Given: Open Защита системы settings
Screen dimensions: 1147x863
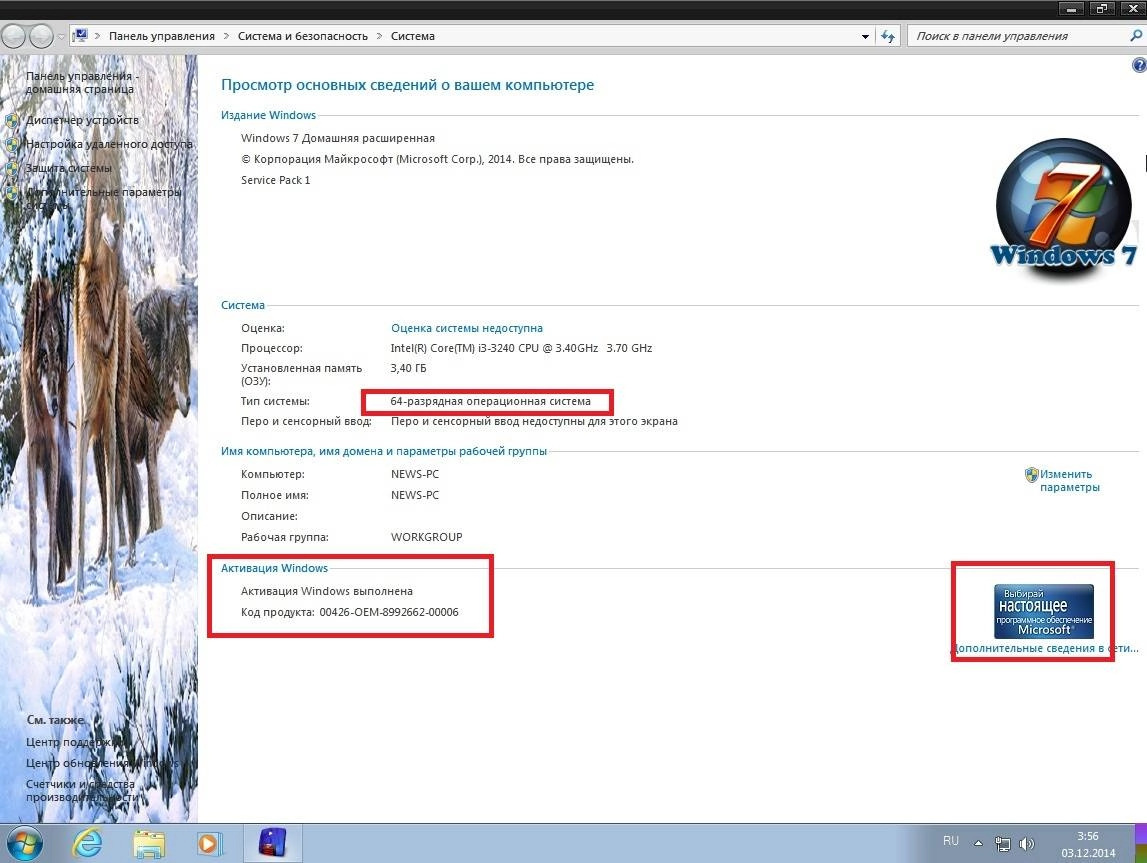Looking at the screenshot, I should tap(69, 168).
